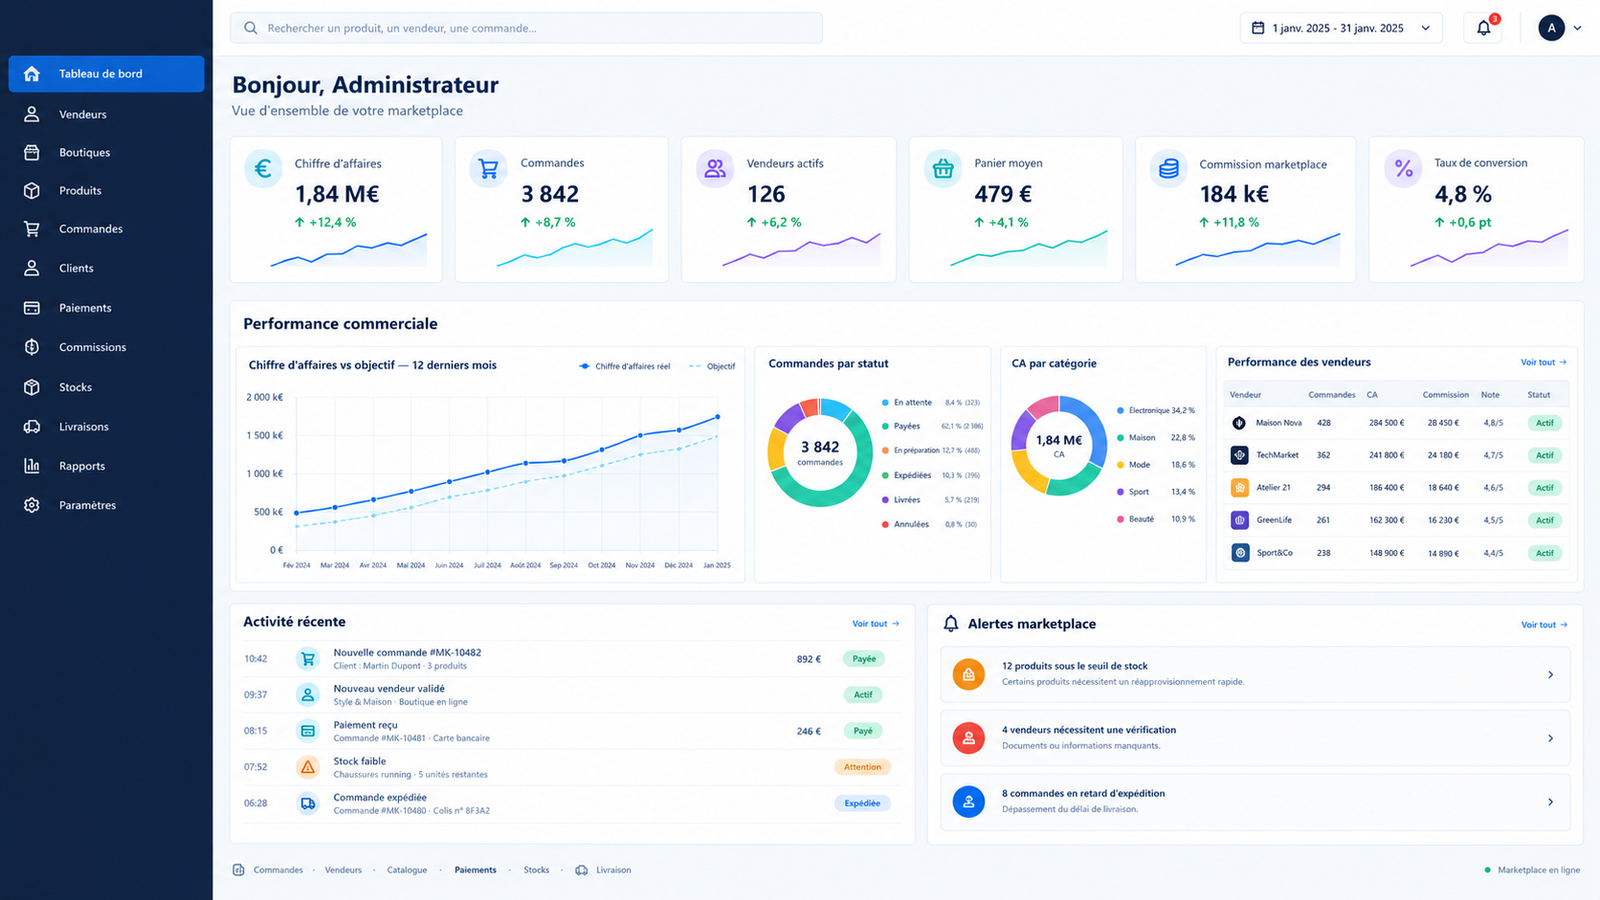Click the stock alert orange icon
The height and width of the screenshot is (900, 1600).
(968, 674)
